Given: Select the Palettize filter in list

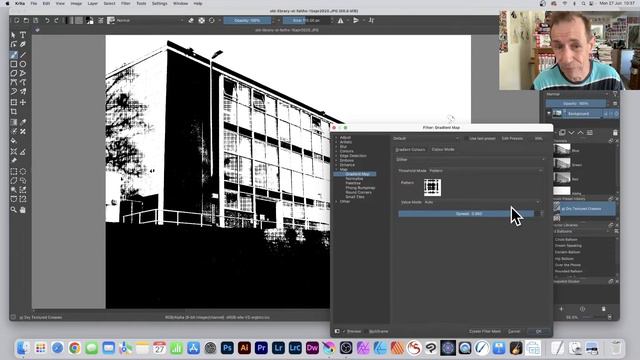Looking at the screenshot, I should (x=353, y=183).
